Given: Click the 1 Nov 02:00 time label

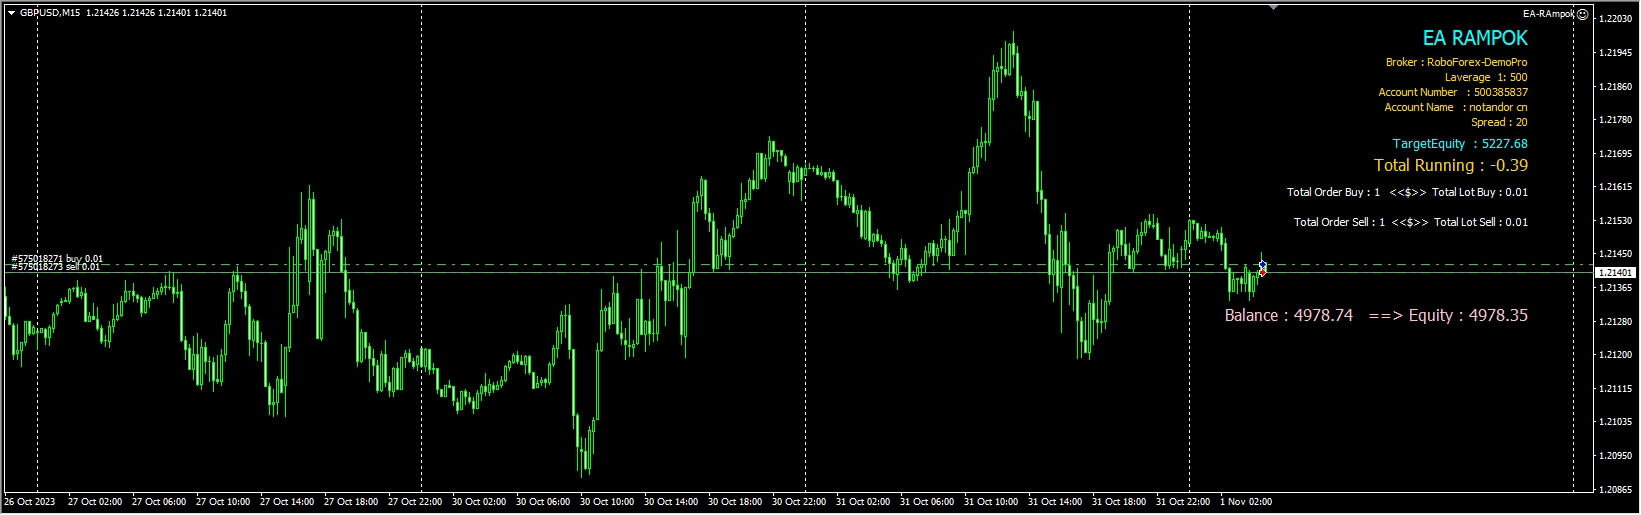Looking at the screenshot, I should pyautogui.click(x=1246, y=502).
